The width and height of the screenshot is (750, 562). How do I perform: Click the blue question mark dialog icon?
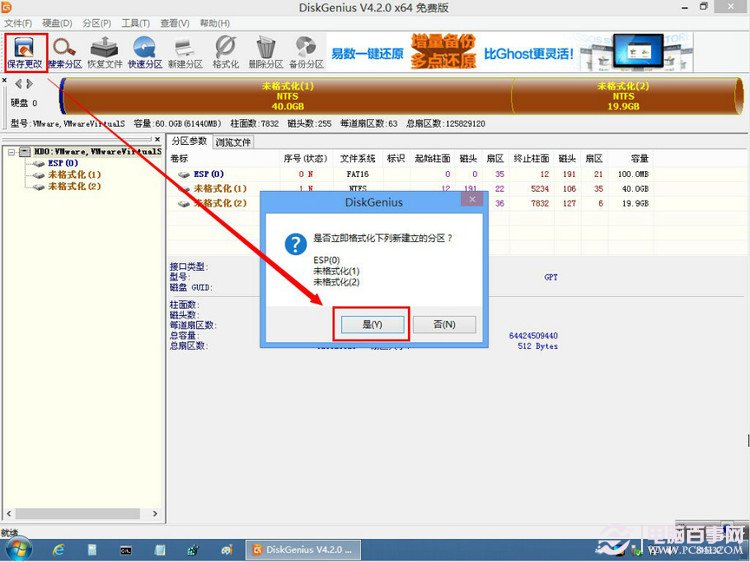tap(296, 244)
